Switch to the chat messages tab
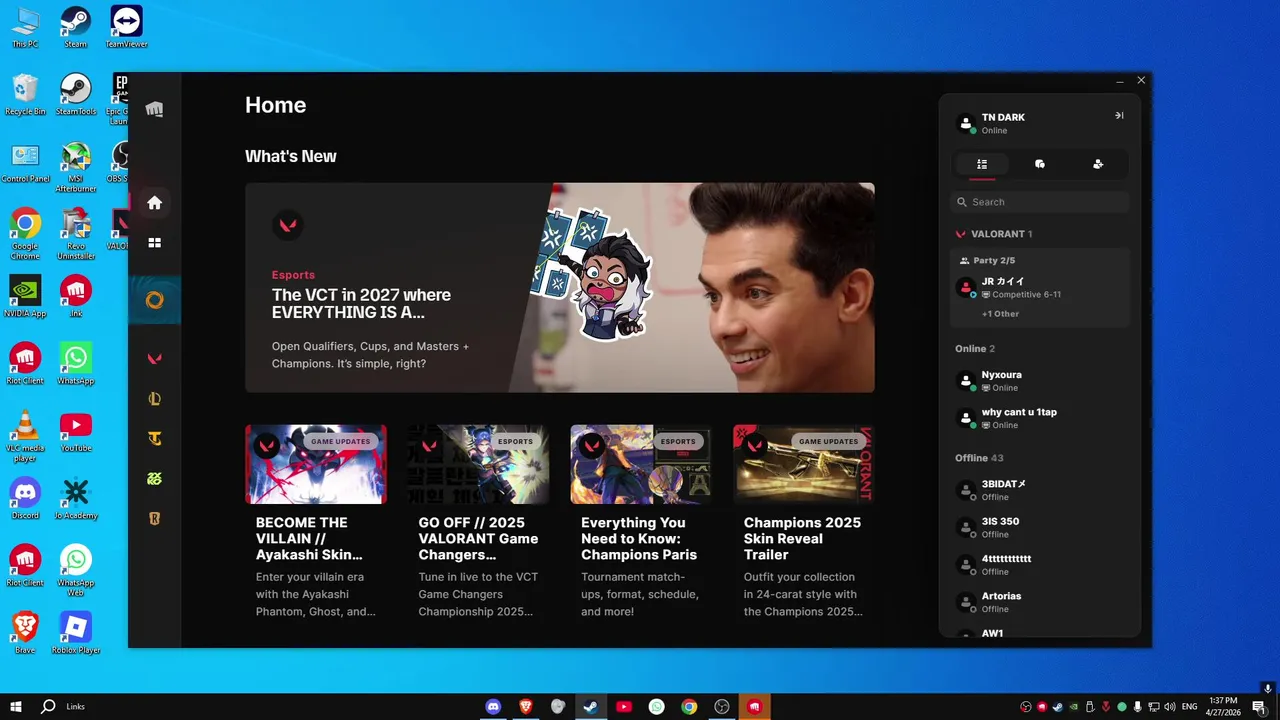 click(x=1040, y=164)
